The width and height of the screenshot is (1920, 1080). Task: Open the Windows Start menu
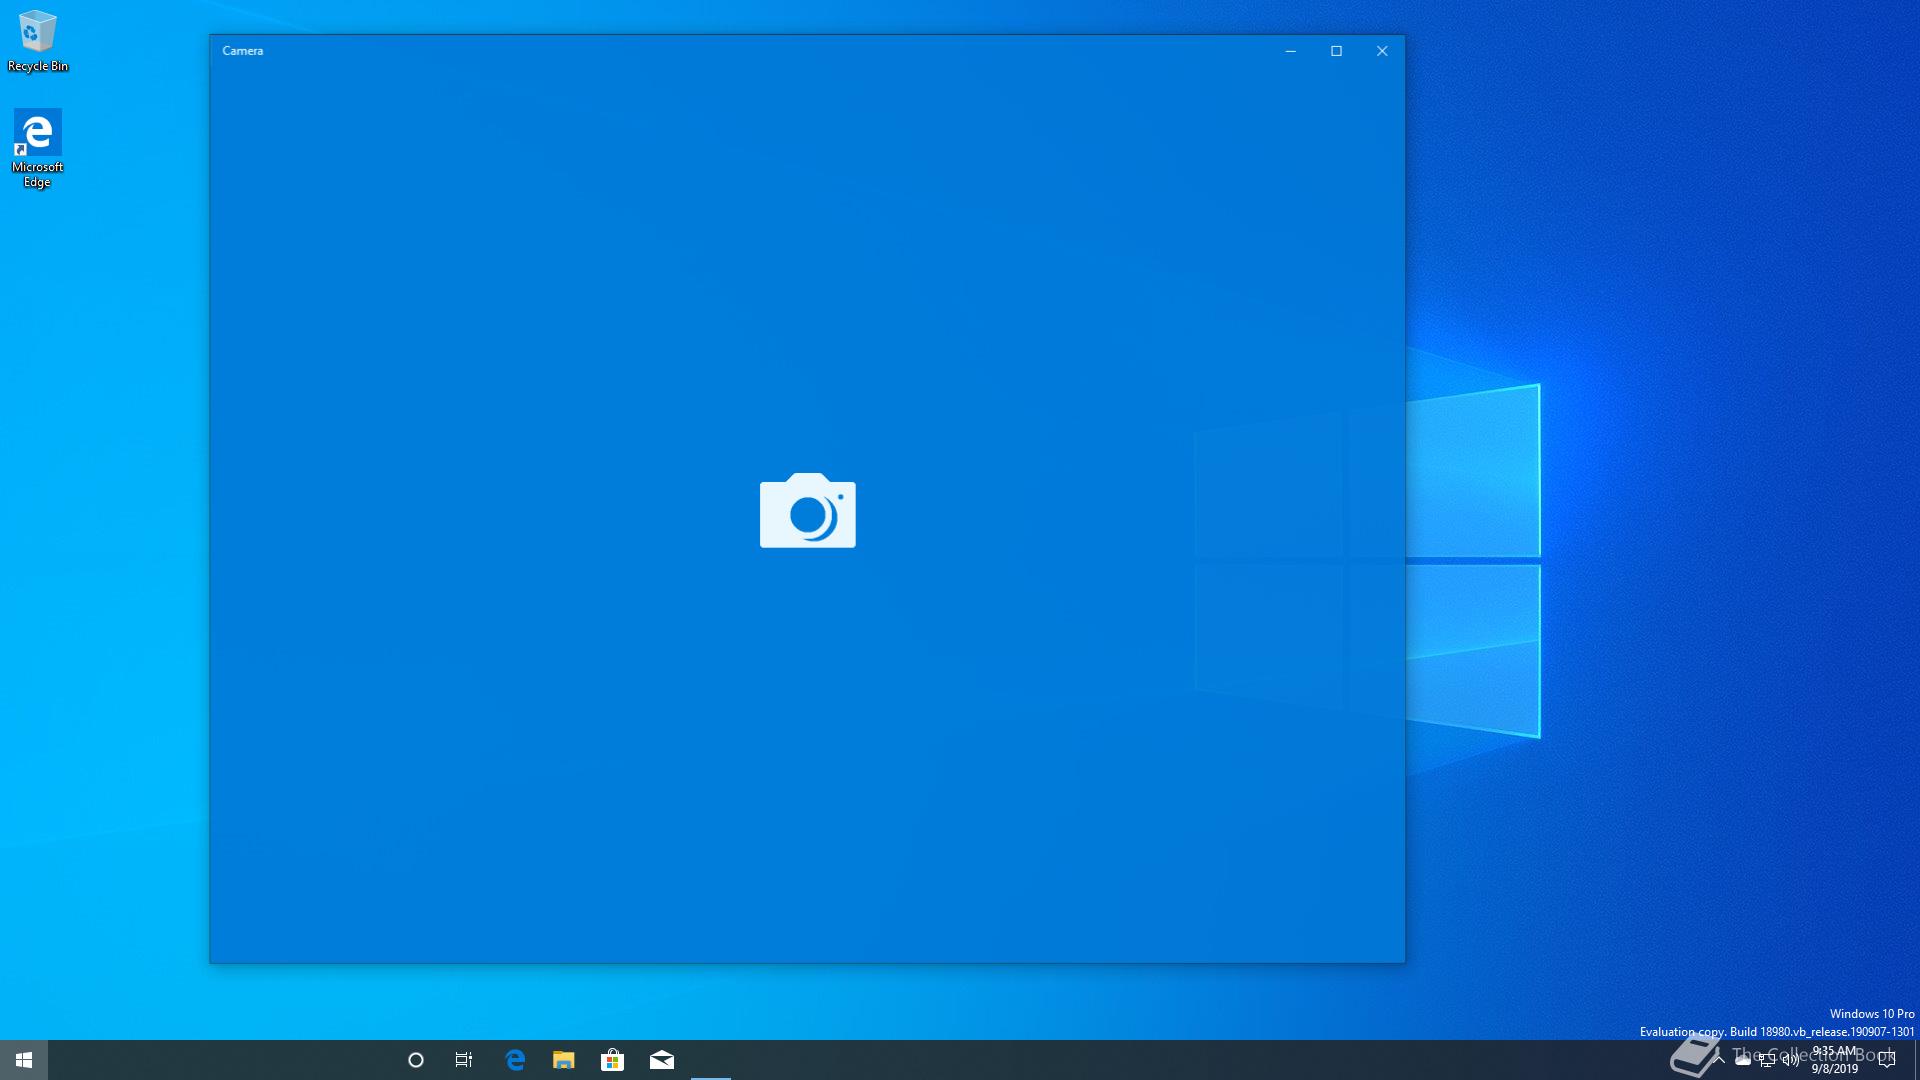[x=24, y=1060]
